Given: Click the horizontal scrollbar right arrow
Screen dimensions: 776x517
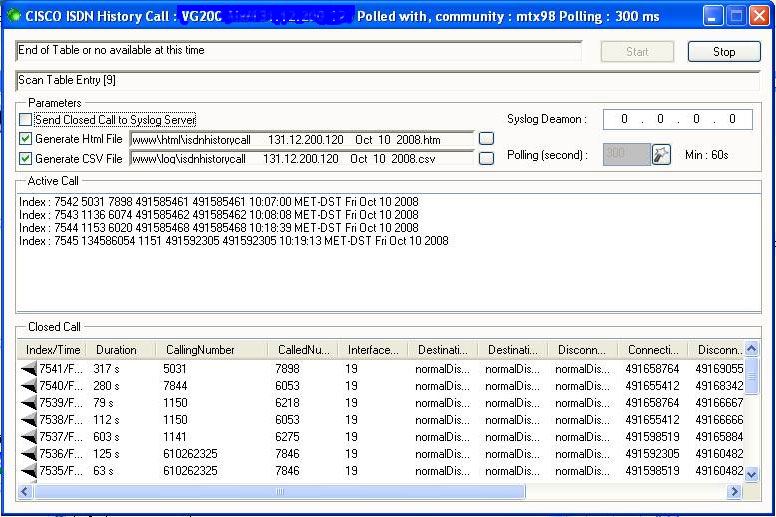Looking at the screenshot, I should (734, 491).
